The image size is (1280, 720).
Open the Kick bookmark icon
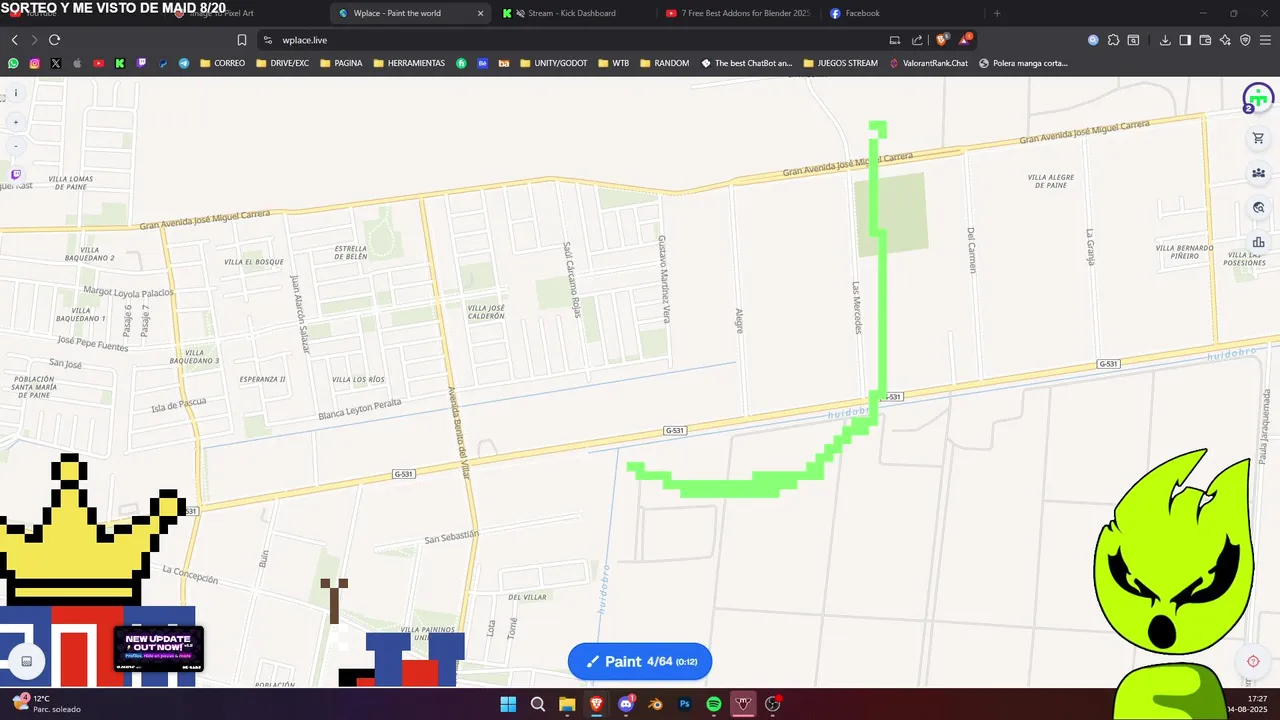tap(120, 63)
